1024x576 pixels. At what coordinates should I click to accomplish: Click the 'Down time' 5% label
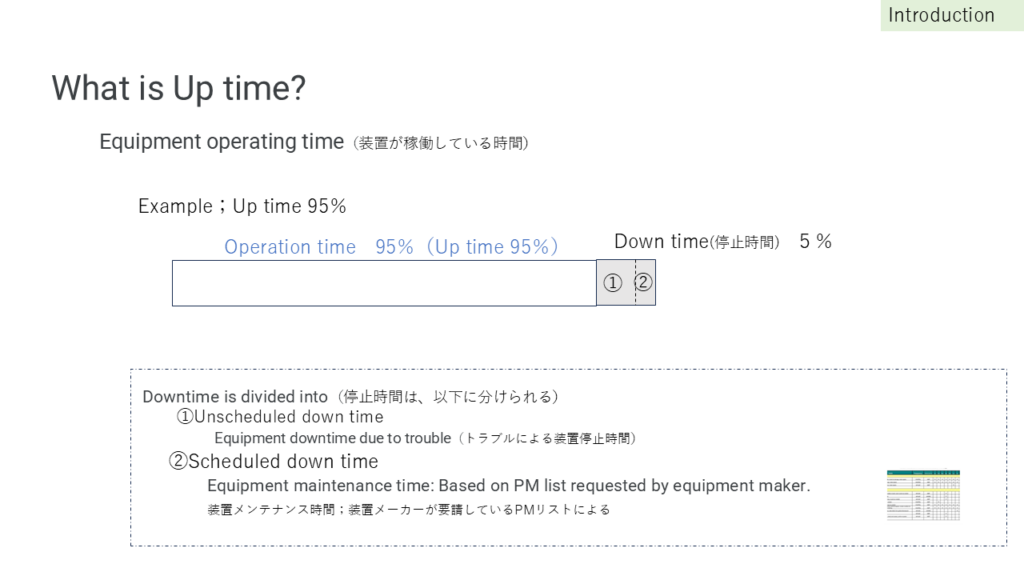tap(723, 242)
